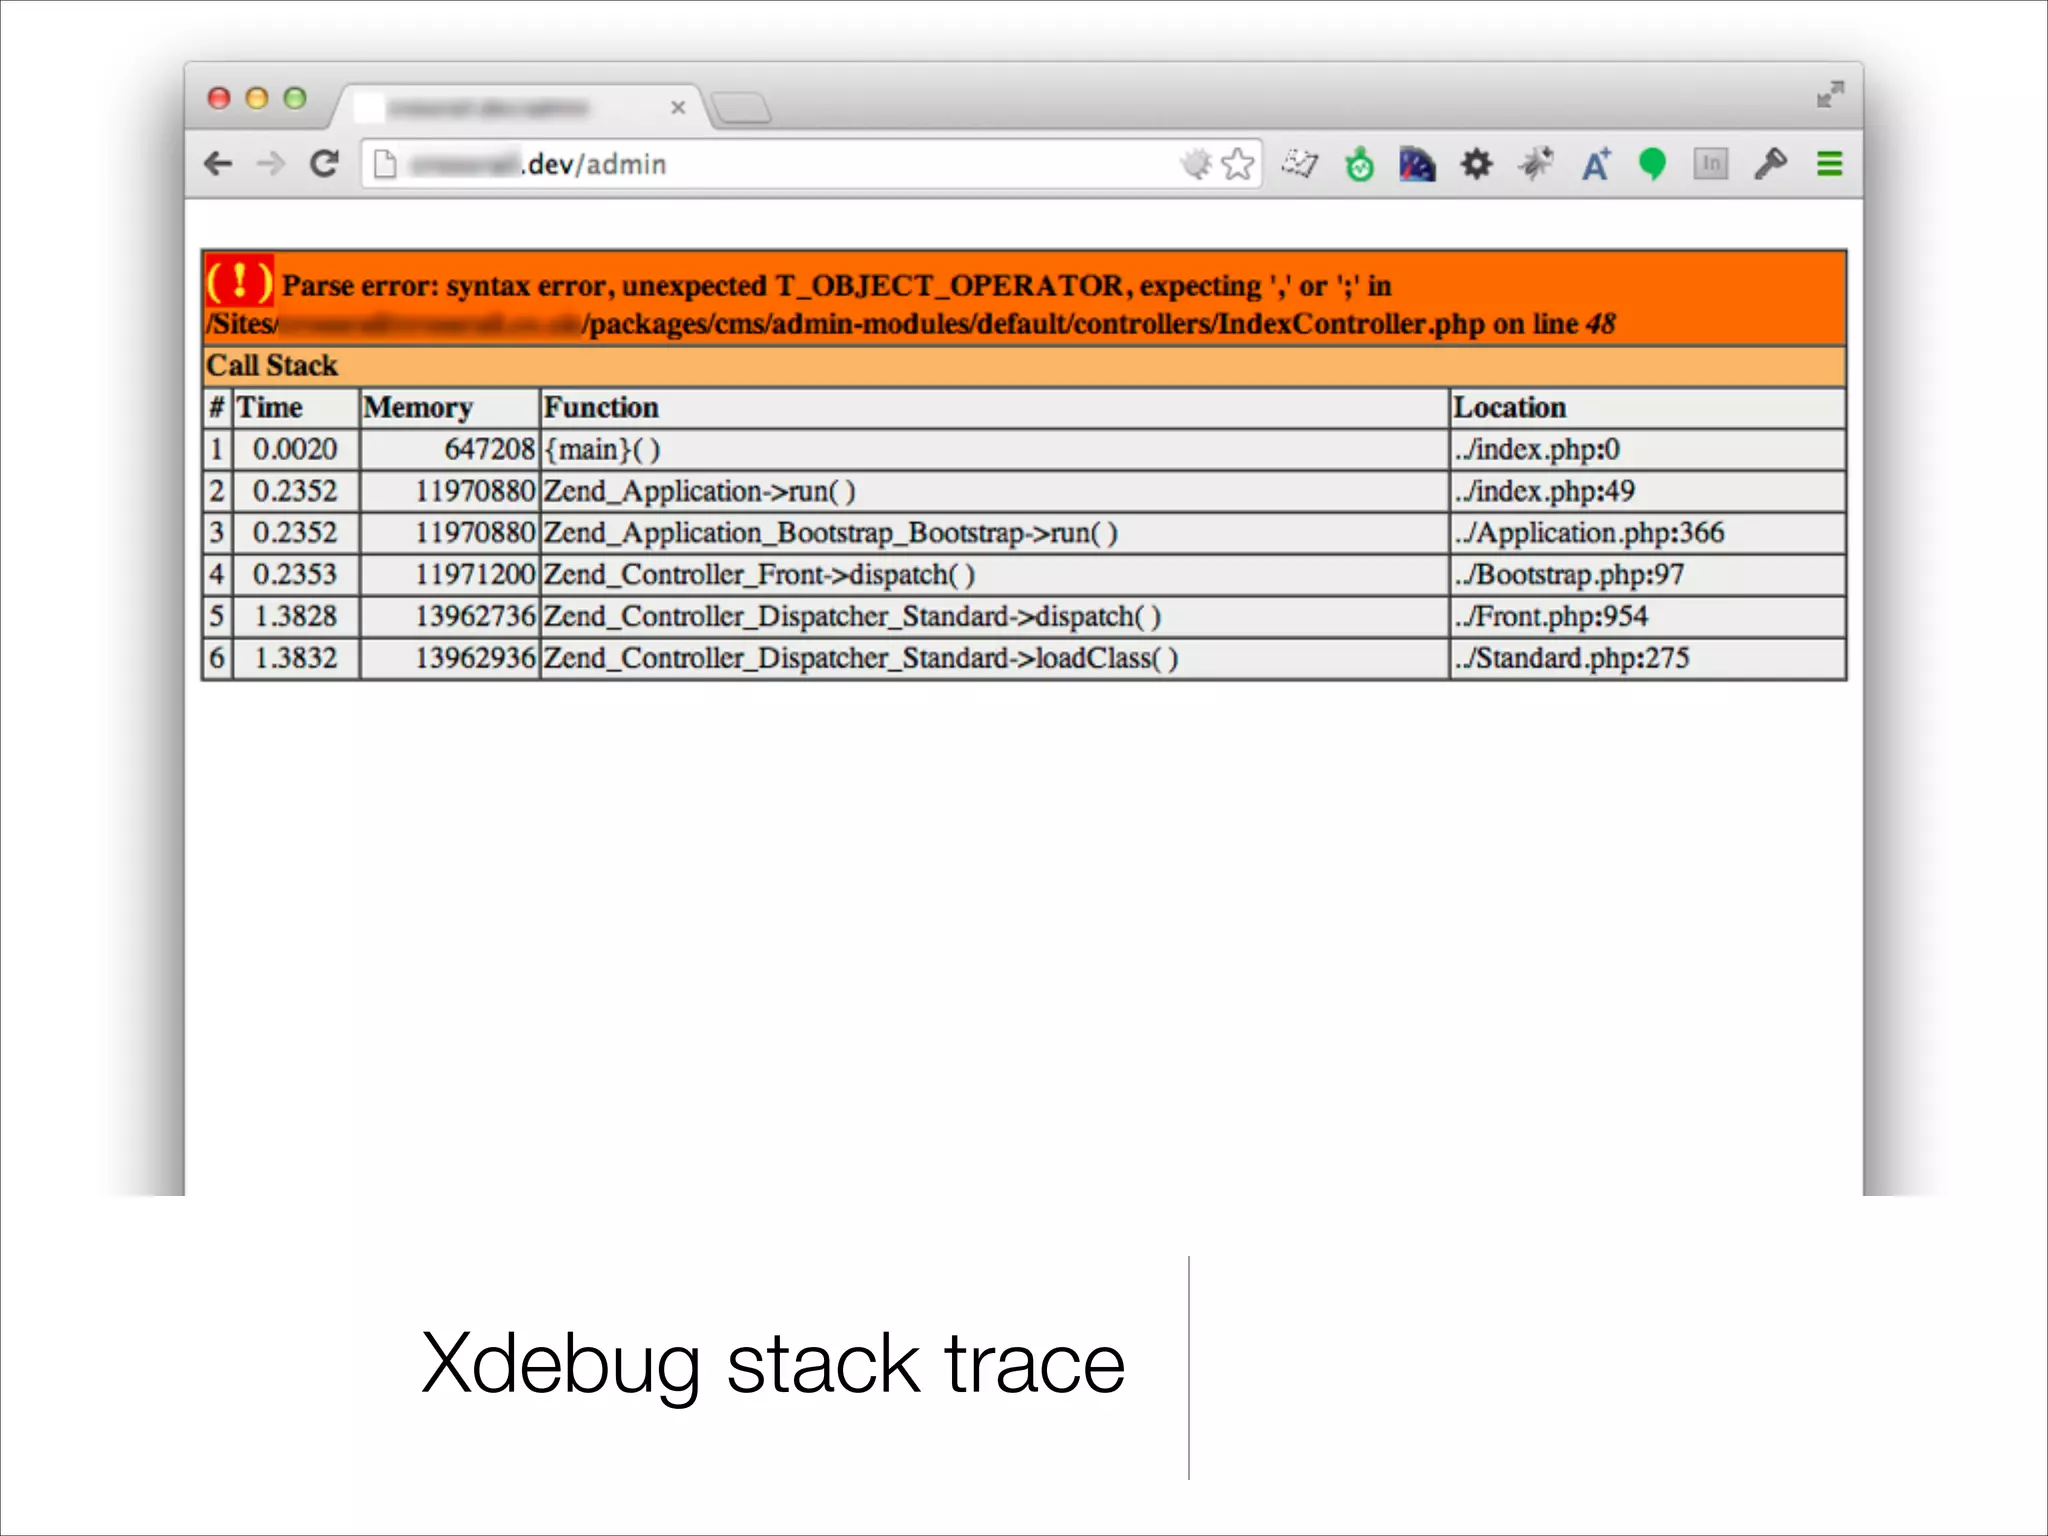Select Zend_Controller_Dispatcher_Standard->dispatch( ) cell
Screen dimensions: 2048x1536
coord(994,617)
